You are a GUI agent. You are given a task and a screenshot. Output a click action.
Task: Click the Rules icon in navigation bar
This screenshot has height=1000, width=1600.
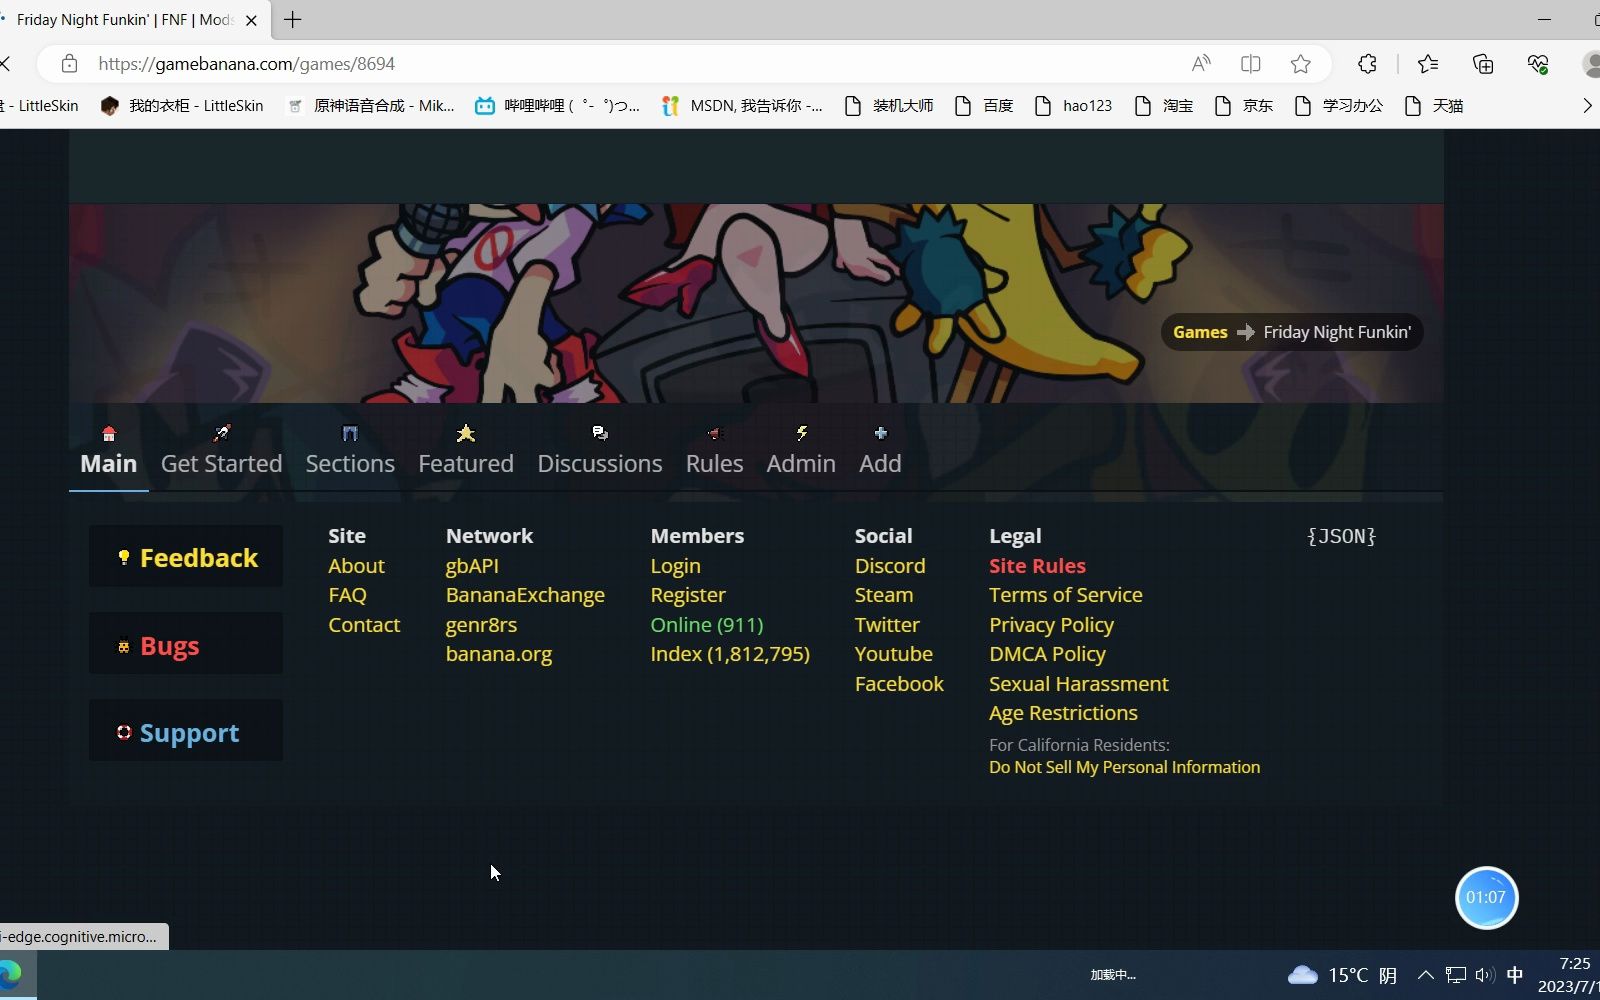(713, 432)
